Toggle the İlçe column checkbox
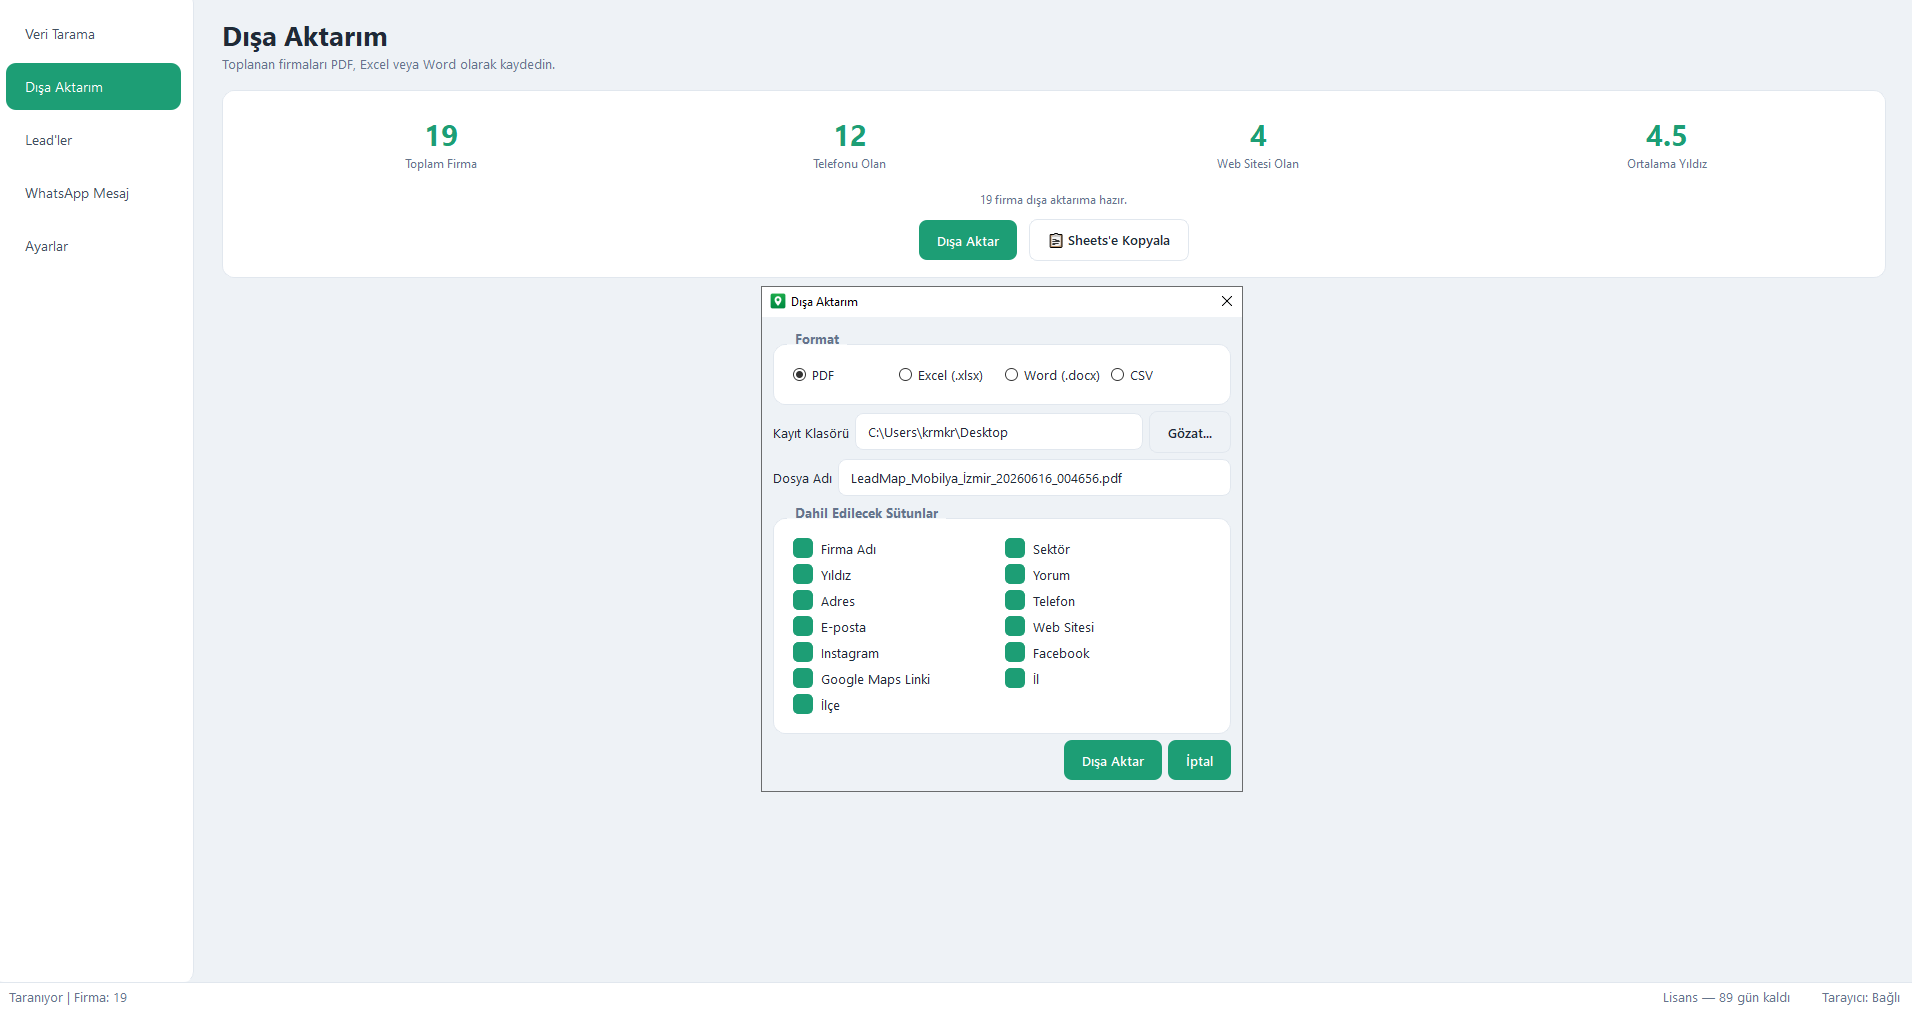This screenshot has height=1010, width=1912. 803,704
